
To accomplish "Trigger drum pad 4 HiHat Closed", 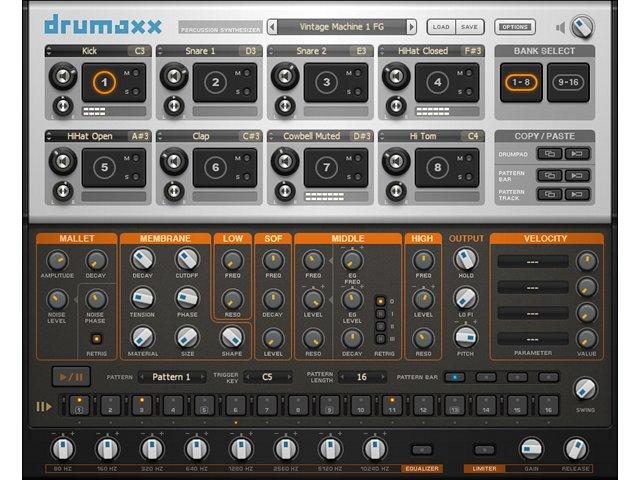I will [x=437, y=82].
